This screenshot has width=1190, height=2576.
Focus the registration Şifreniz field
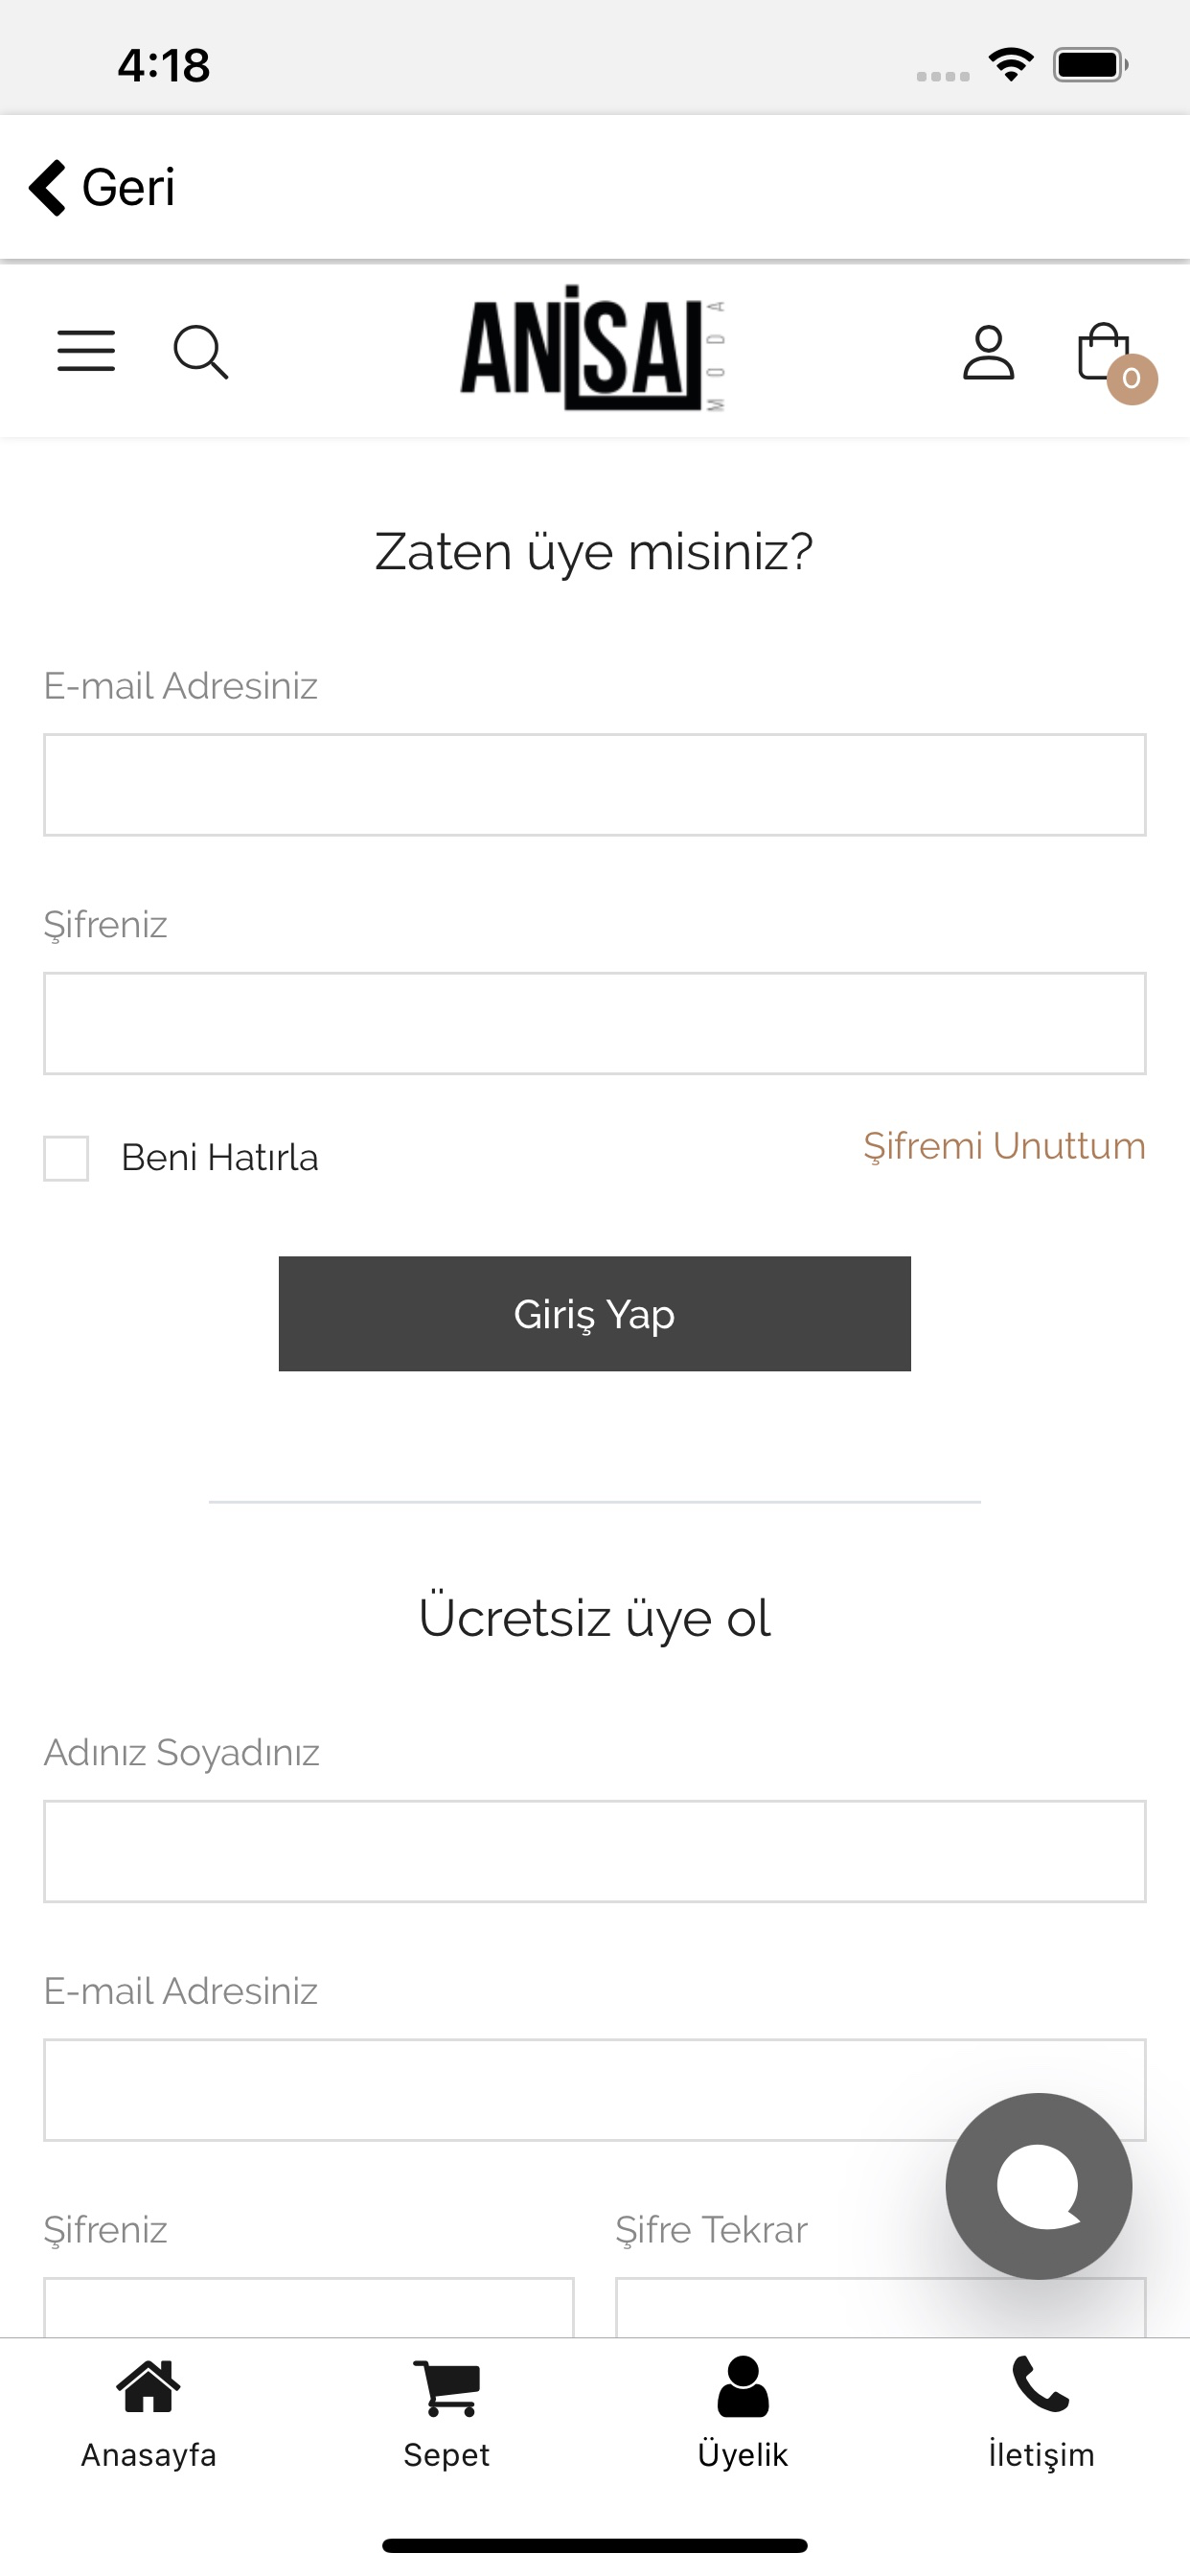pos(309,2307)
